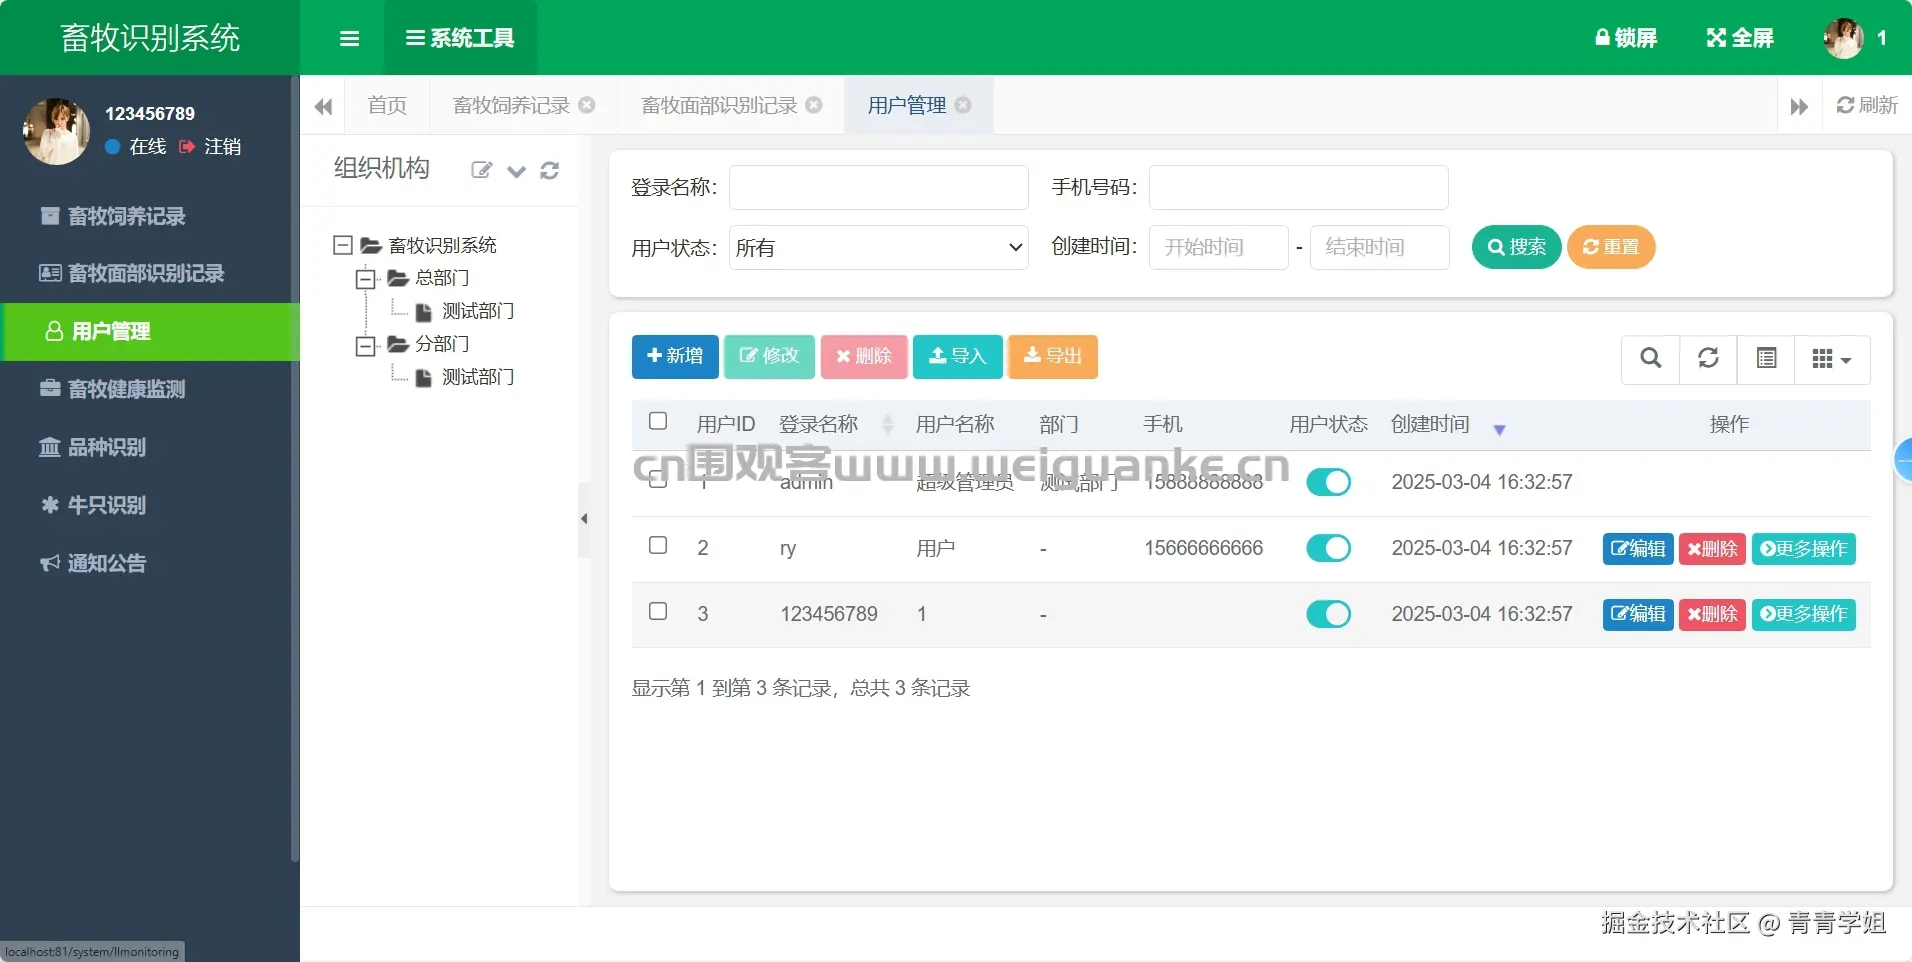
Task: Sort by 创建时间 column arrow
Action: click(1499, 430)
